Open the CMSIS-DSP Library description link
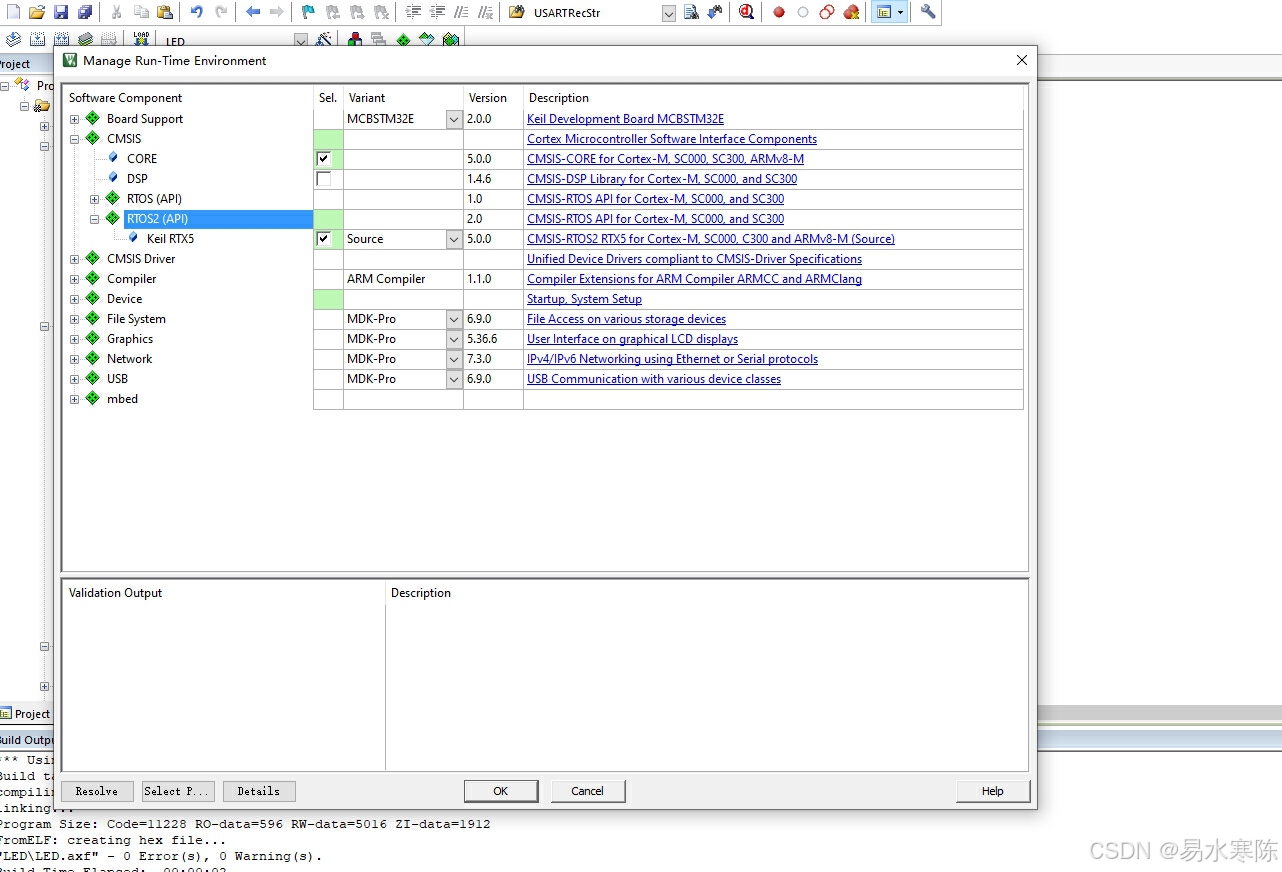 tap(662, 179)
